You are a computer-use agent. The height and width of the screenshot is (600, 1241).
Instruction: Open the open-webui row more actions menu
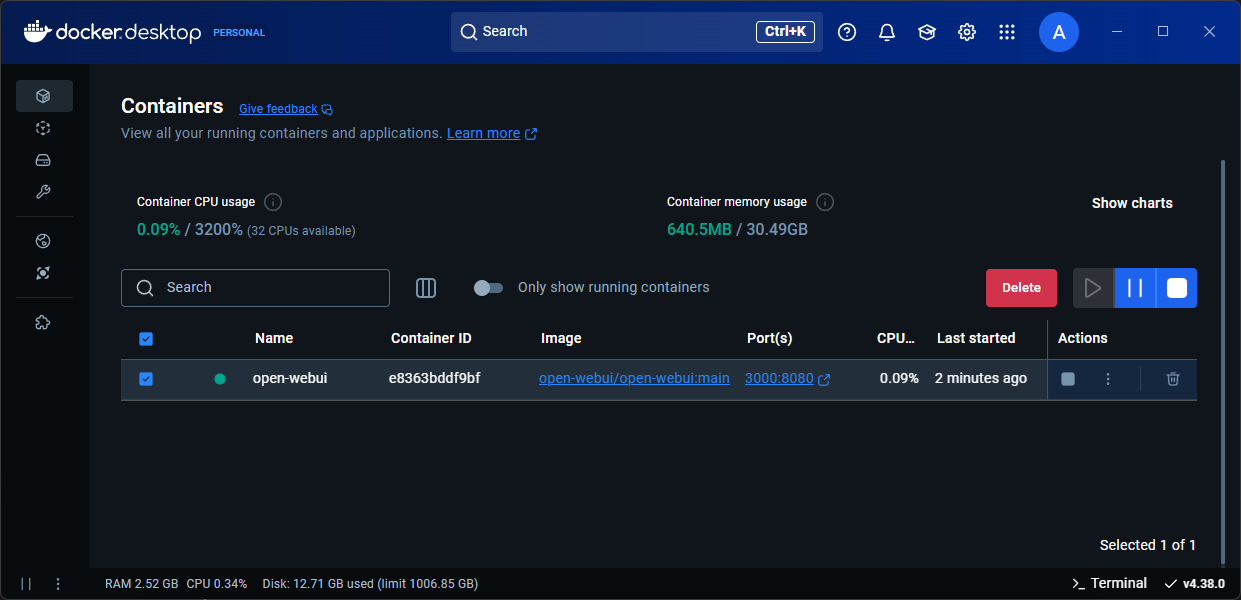(x=1107, y=379)
